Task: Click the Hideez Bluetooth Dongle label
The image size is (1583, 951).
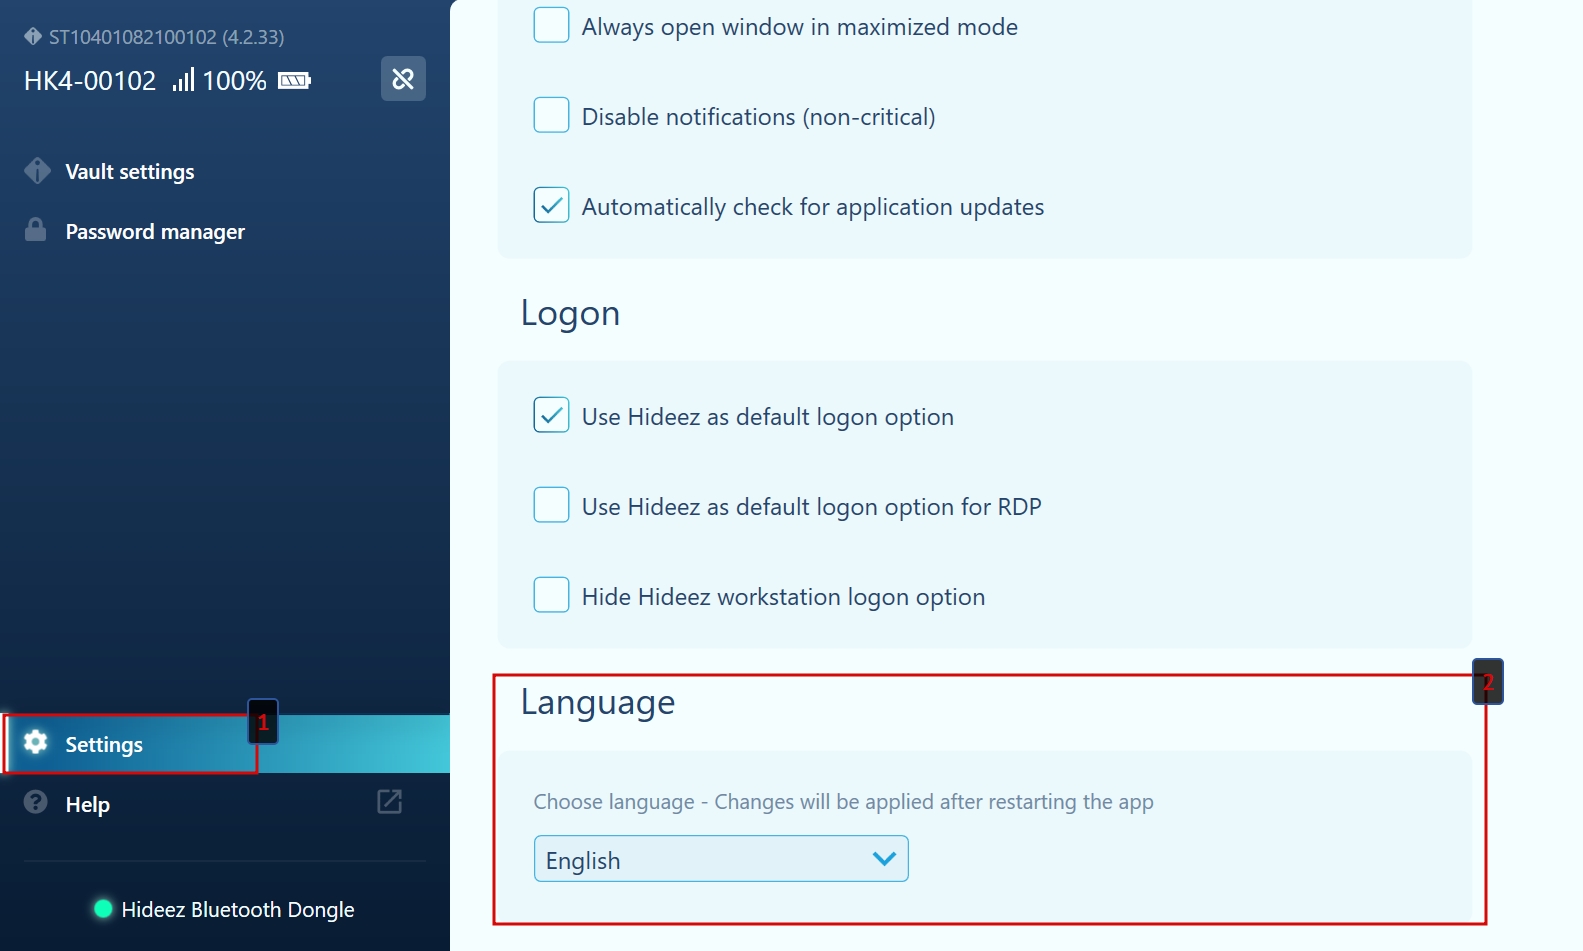Action: (x=238, y=910)
